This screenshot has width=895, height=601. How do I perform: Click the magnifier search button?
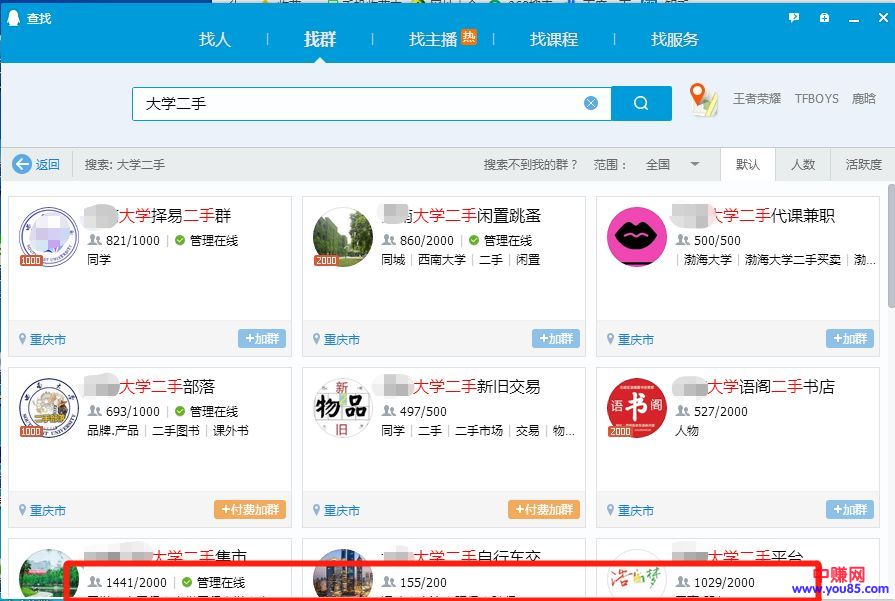(x=641, y=103)
